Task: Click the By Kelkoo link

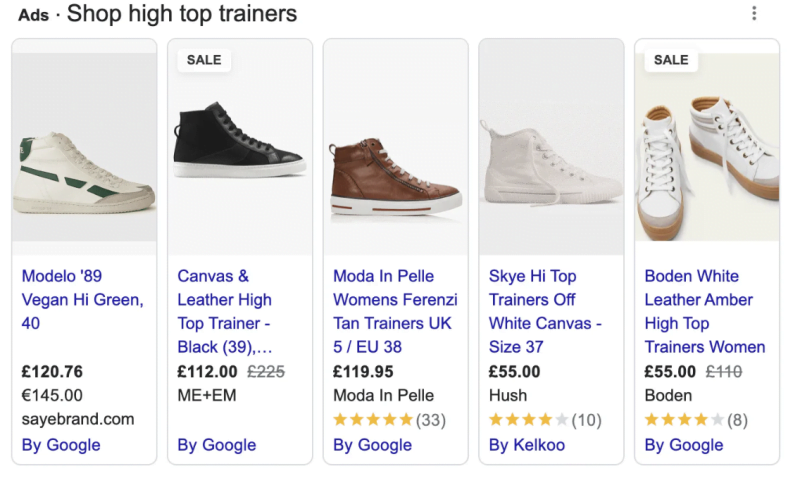Action: pos(527,445)
